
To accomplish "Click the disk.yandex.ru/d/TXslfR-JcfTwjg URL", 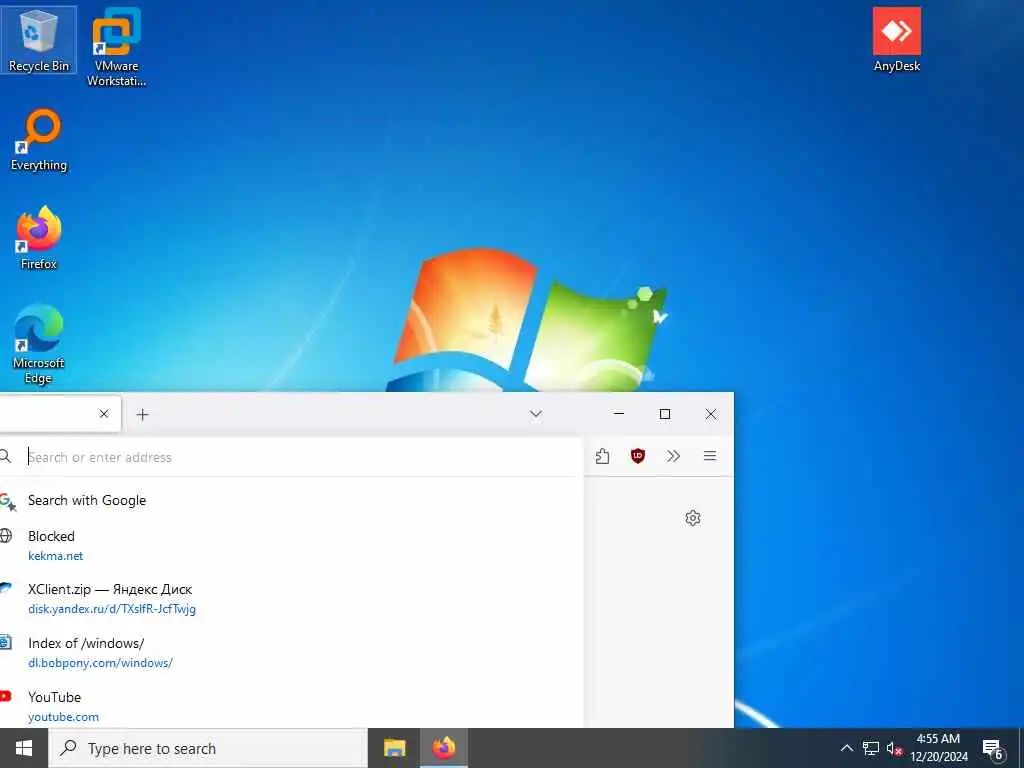I will tap(112, 609).
